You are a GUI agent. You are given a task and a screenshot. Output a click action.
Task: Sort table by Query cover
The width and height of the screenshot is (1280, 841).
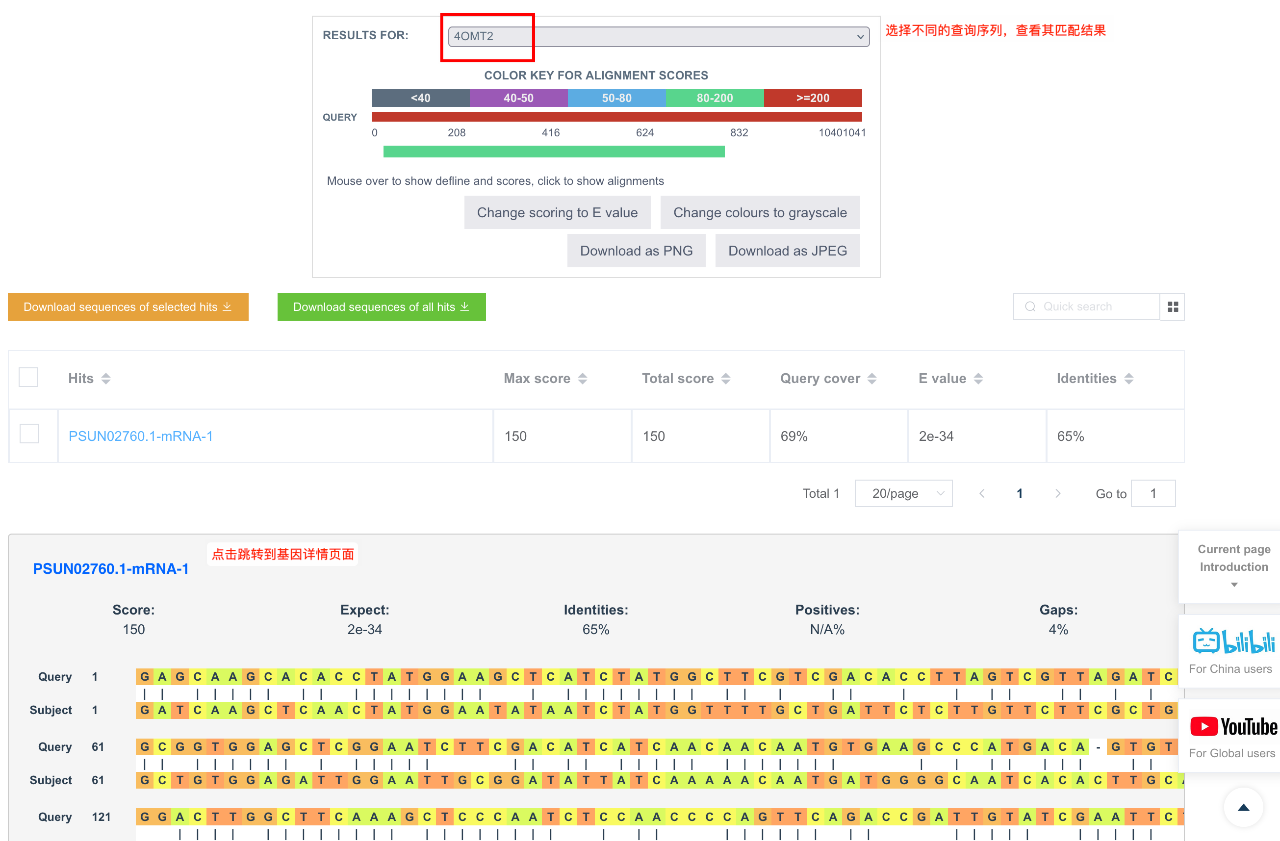872,379
